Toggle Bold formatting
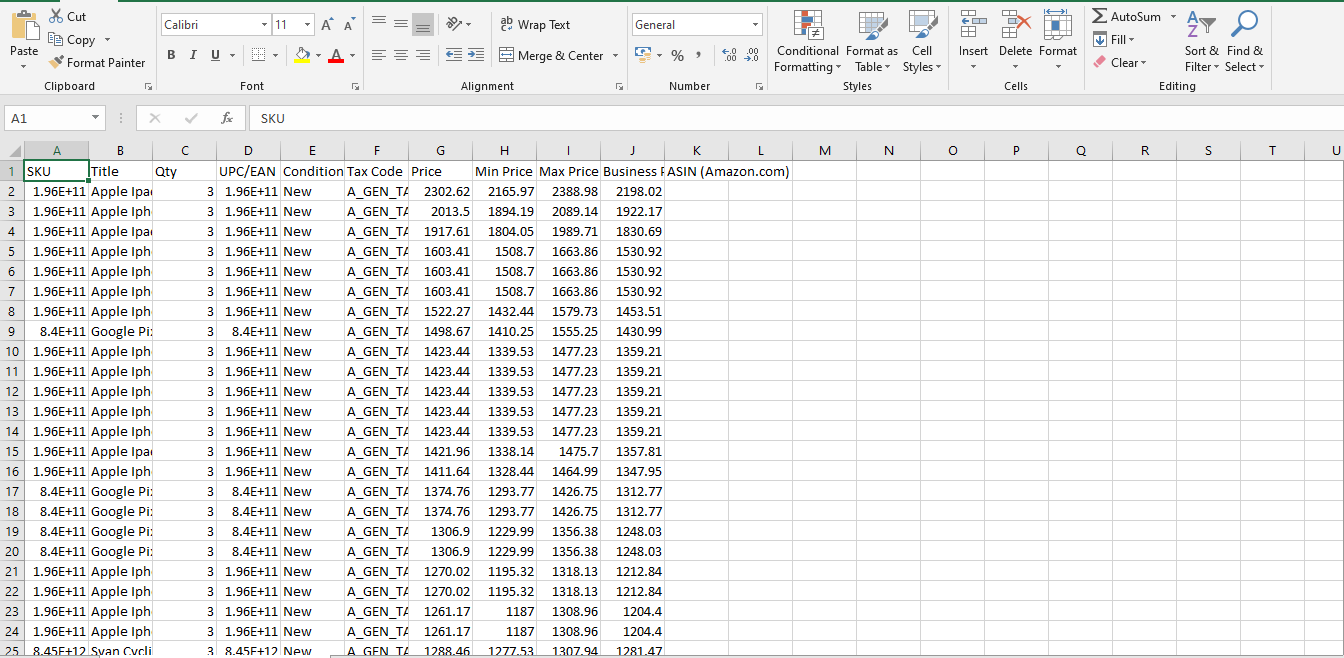 pyautogui.click(x=171, y=55)
